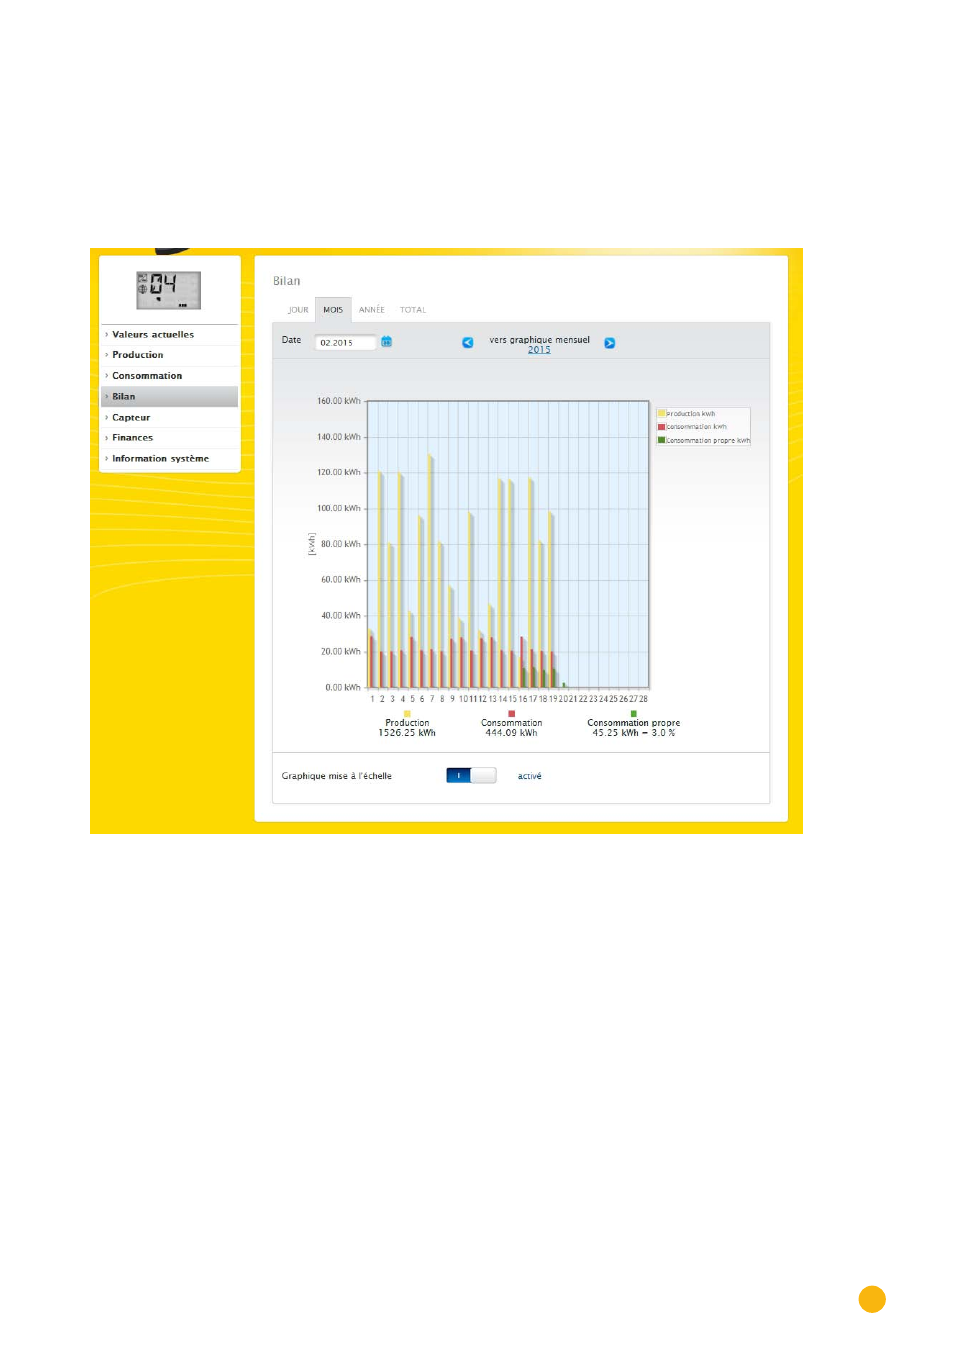954x1349 pixels.
Task: Select the TOTAL tab
Action: 413,310
